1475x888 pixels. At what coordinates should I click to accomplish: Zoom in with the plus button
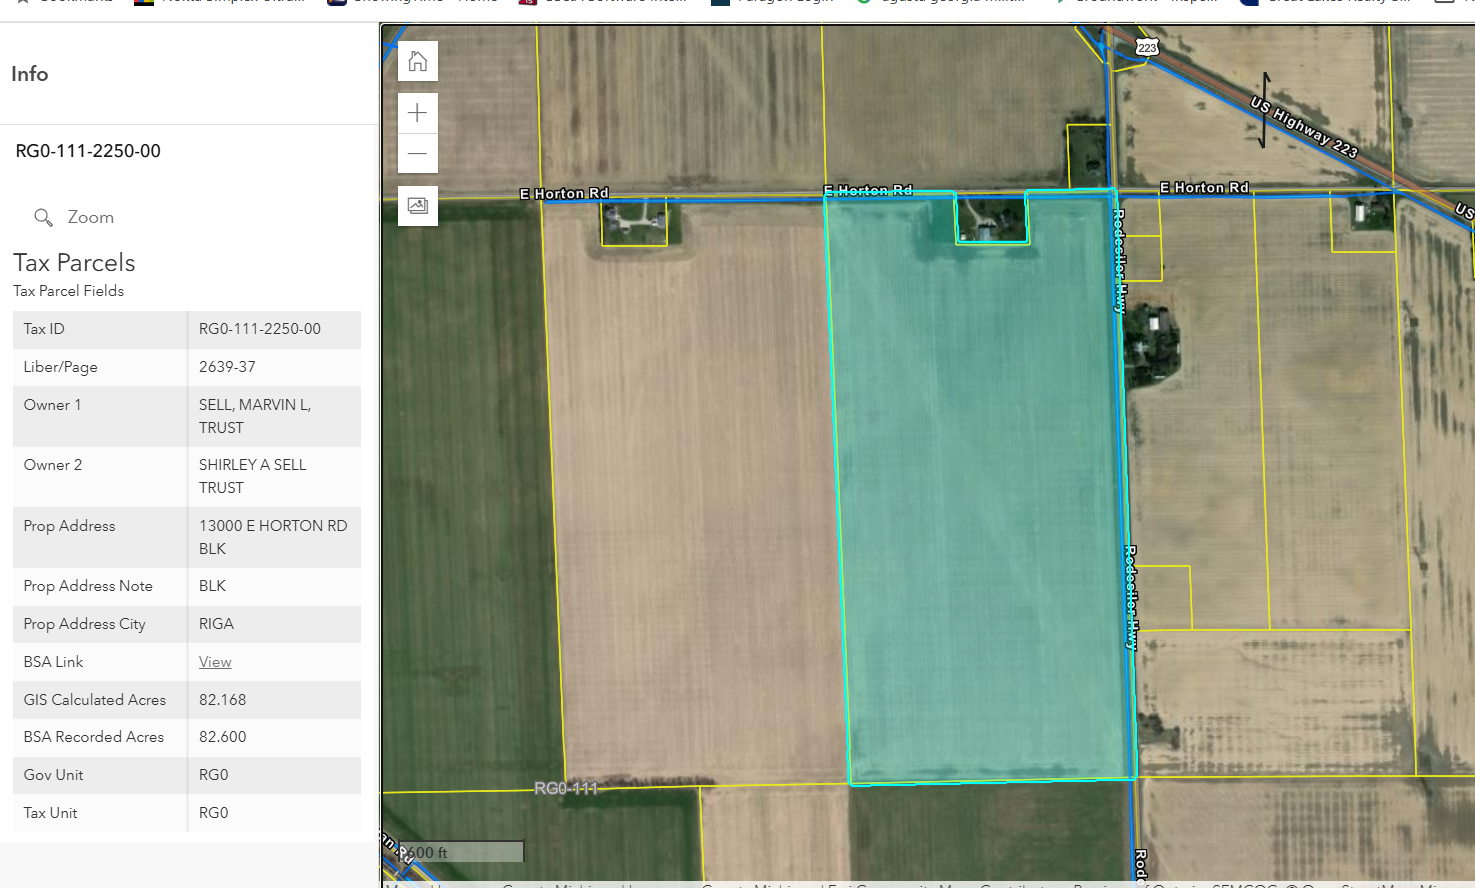(x=418, y=113)
